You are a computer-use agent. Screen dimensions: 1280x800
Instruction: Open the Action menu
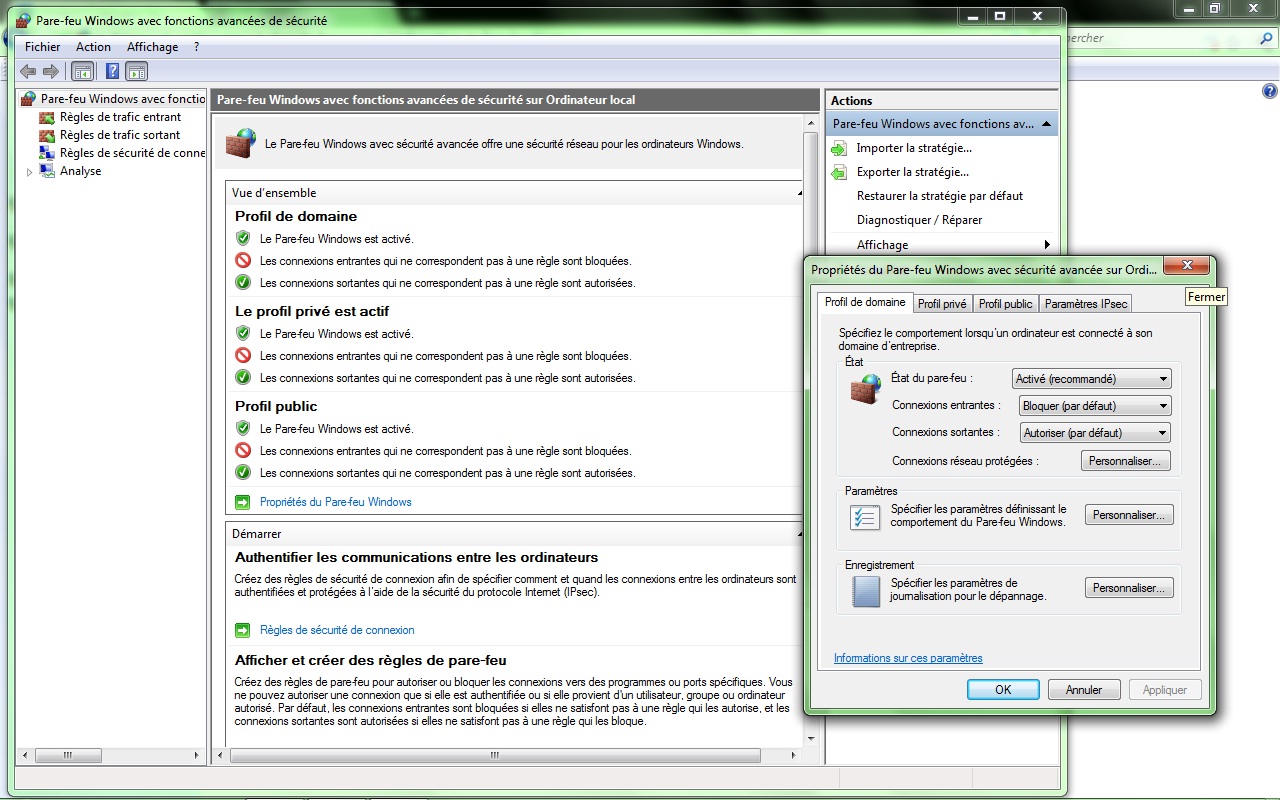(x=93, y=47)
